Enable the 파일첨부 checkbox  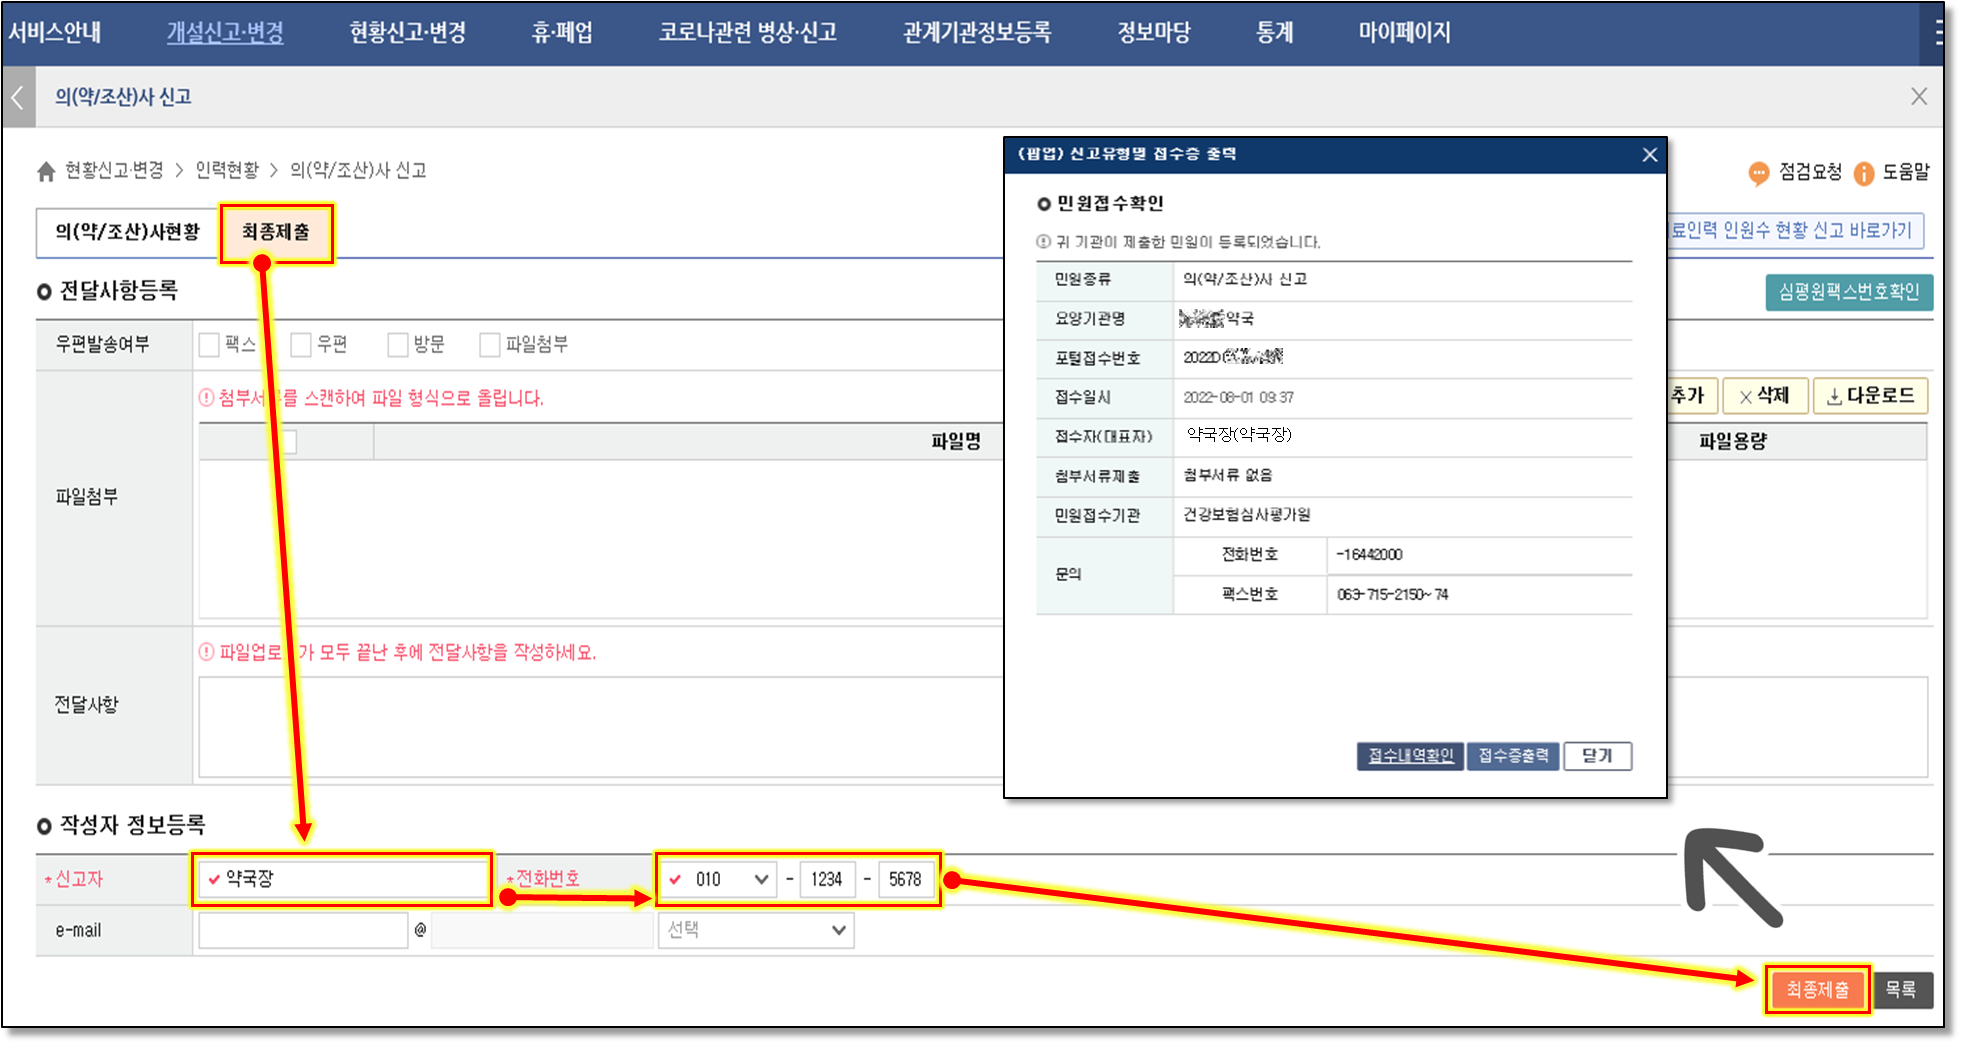coord(490,345)
